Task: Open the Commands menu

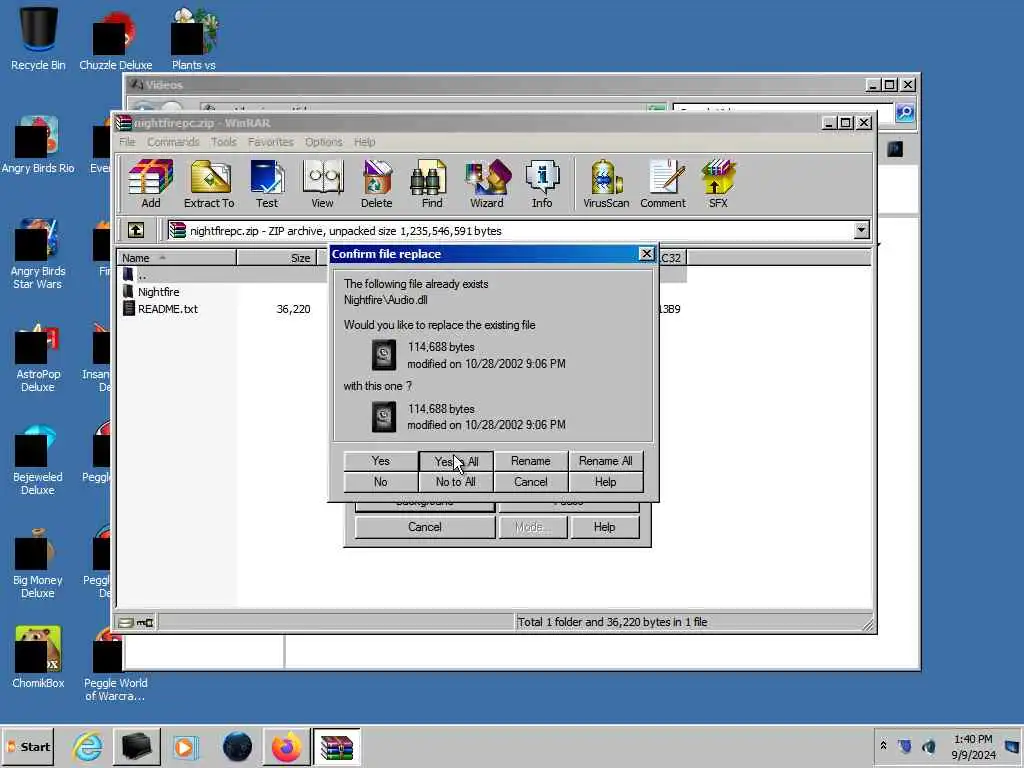Action: (173, 142)
